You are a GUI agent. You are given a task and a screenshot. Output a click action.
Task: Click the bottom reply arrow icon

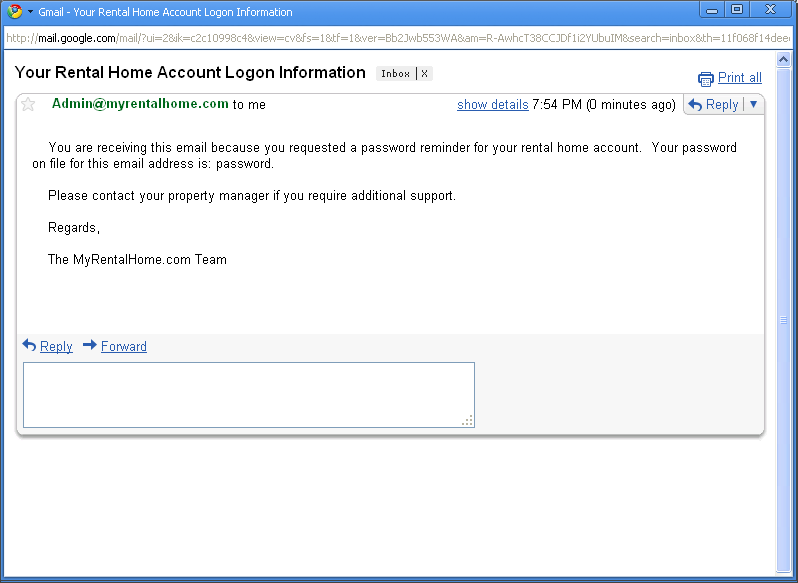29,345
